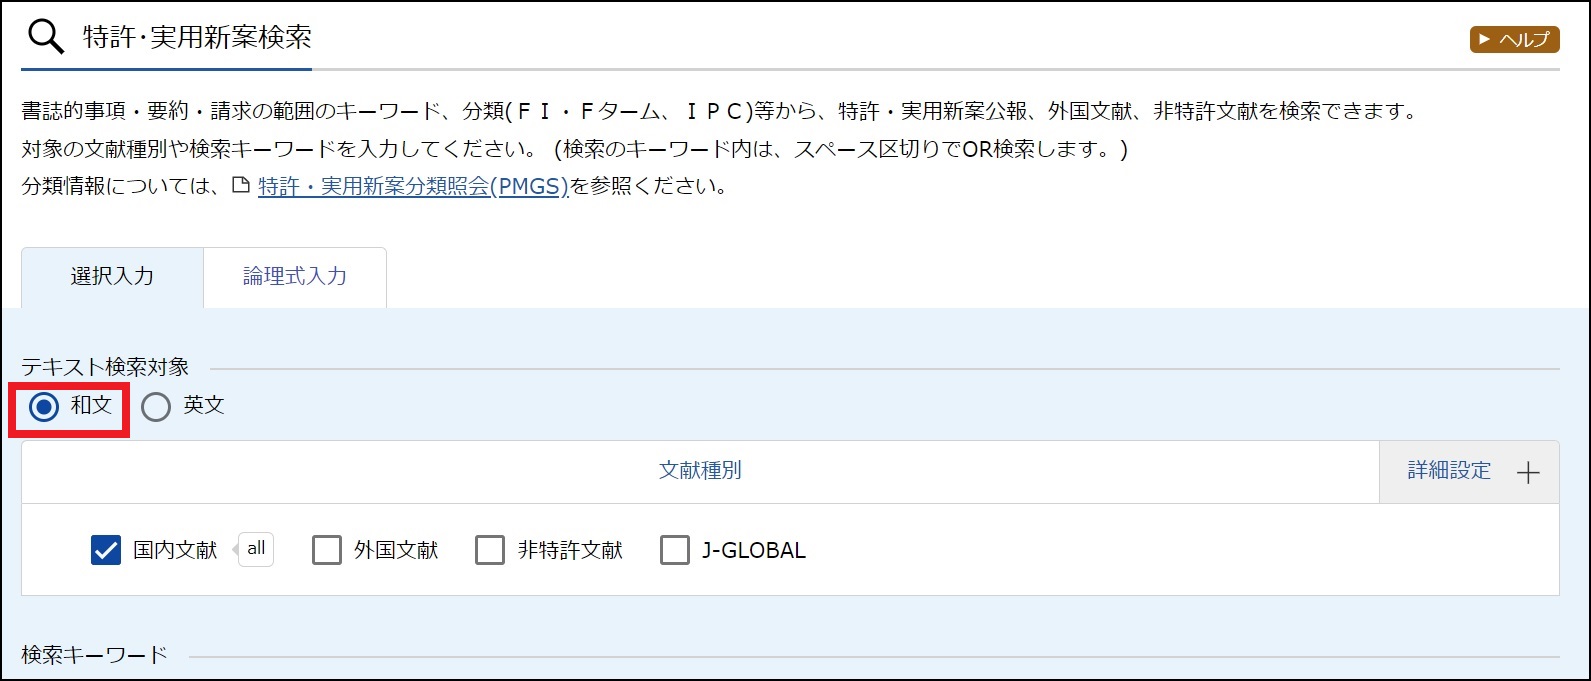Click the "all" badge next to 国内文献

tap(256, 548)
